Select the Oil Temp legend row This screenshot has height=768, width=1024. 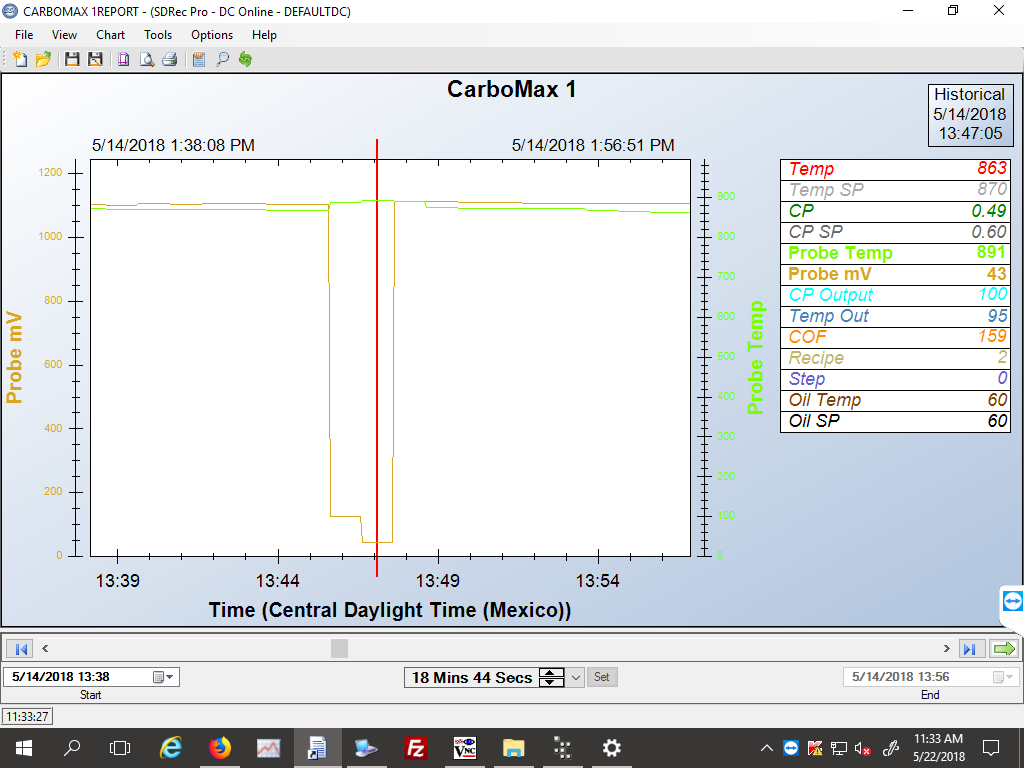[895, 400]
